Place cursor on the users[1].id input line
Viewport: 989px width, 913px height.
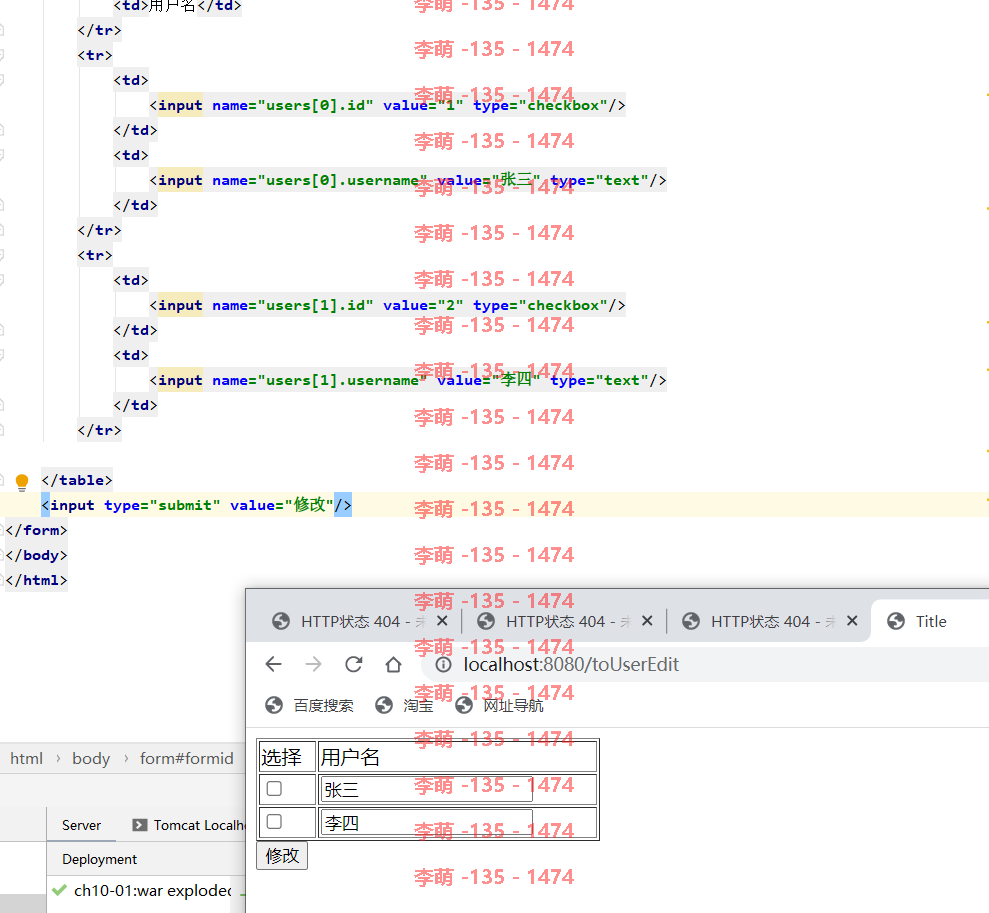click(x=387, y=305)
